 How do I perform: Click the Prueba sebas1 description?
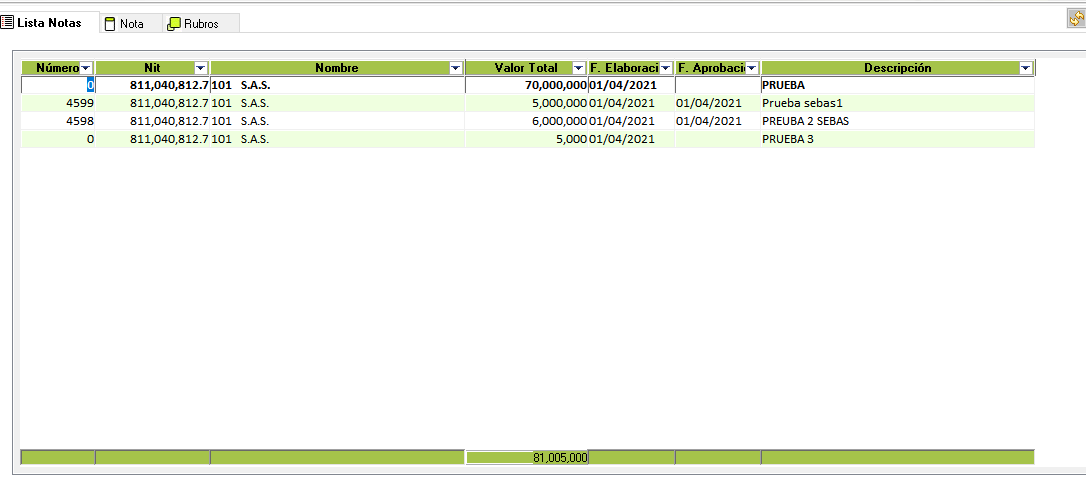coord(898,103)
